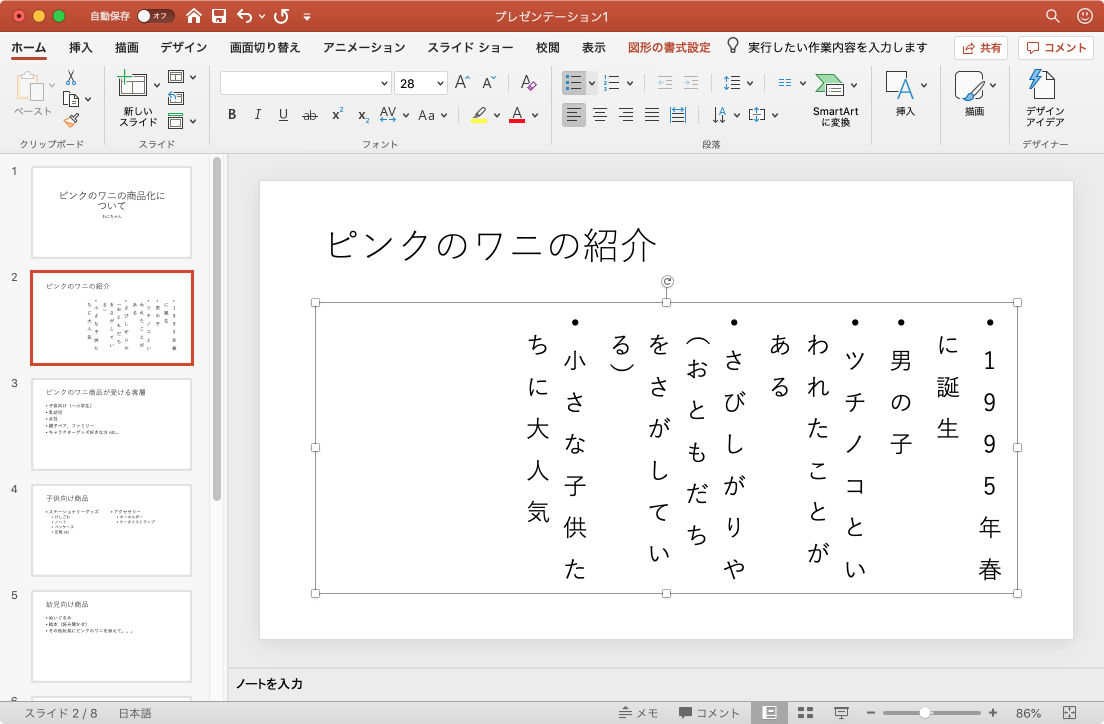The width and height of the screenshot is (1104, 724).
Task: Expand the line spacing dropdown arrow
Action: (750, 84)
